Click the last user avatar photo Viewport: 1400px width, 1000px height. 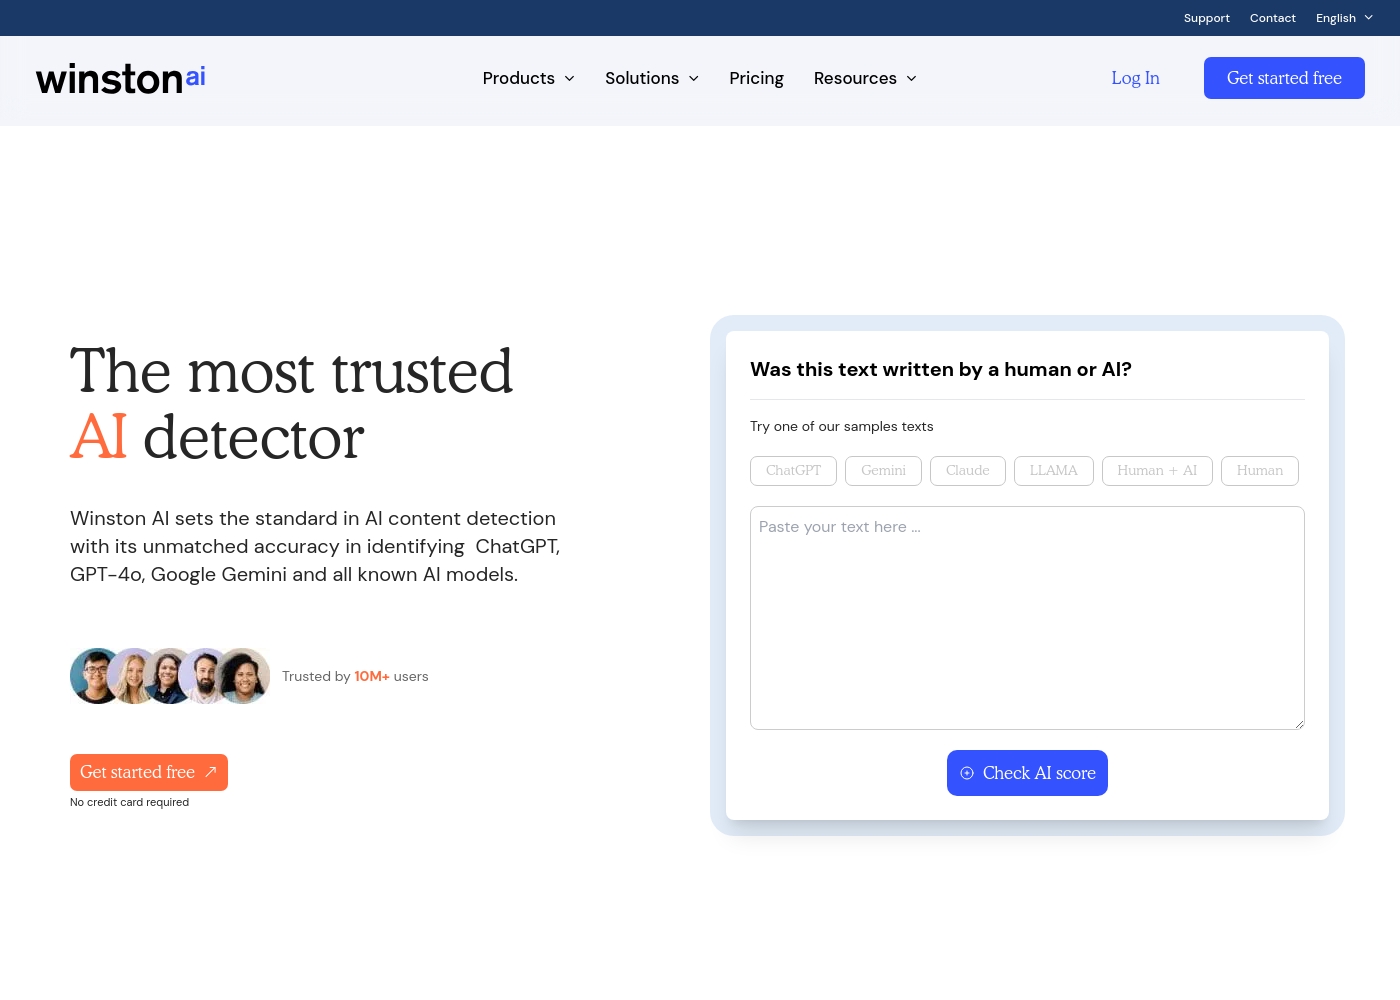pyautogui.click(x=245, y=676)
